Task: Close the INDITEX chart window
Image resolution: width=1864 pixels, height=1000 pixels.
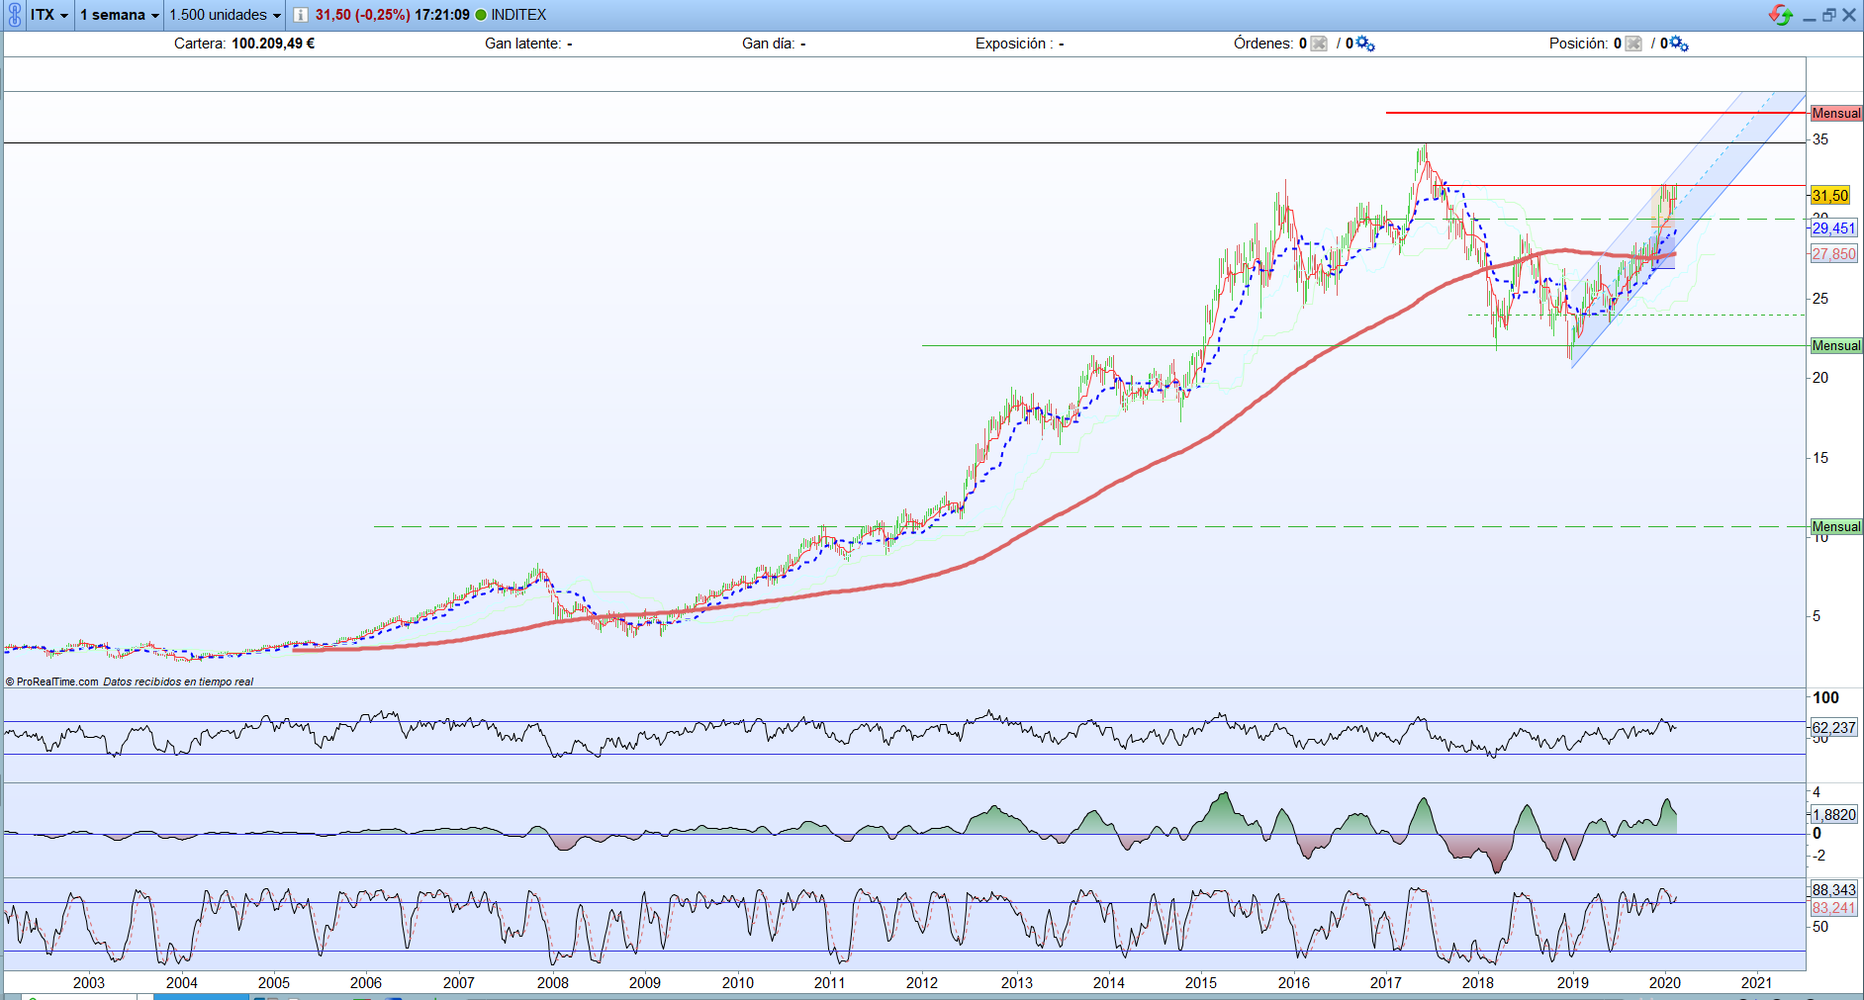Action: 1849,15
